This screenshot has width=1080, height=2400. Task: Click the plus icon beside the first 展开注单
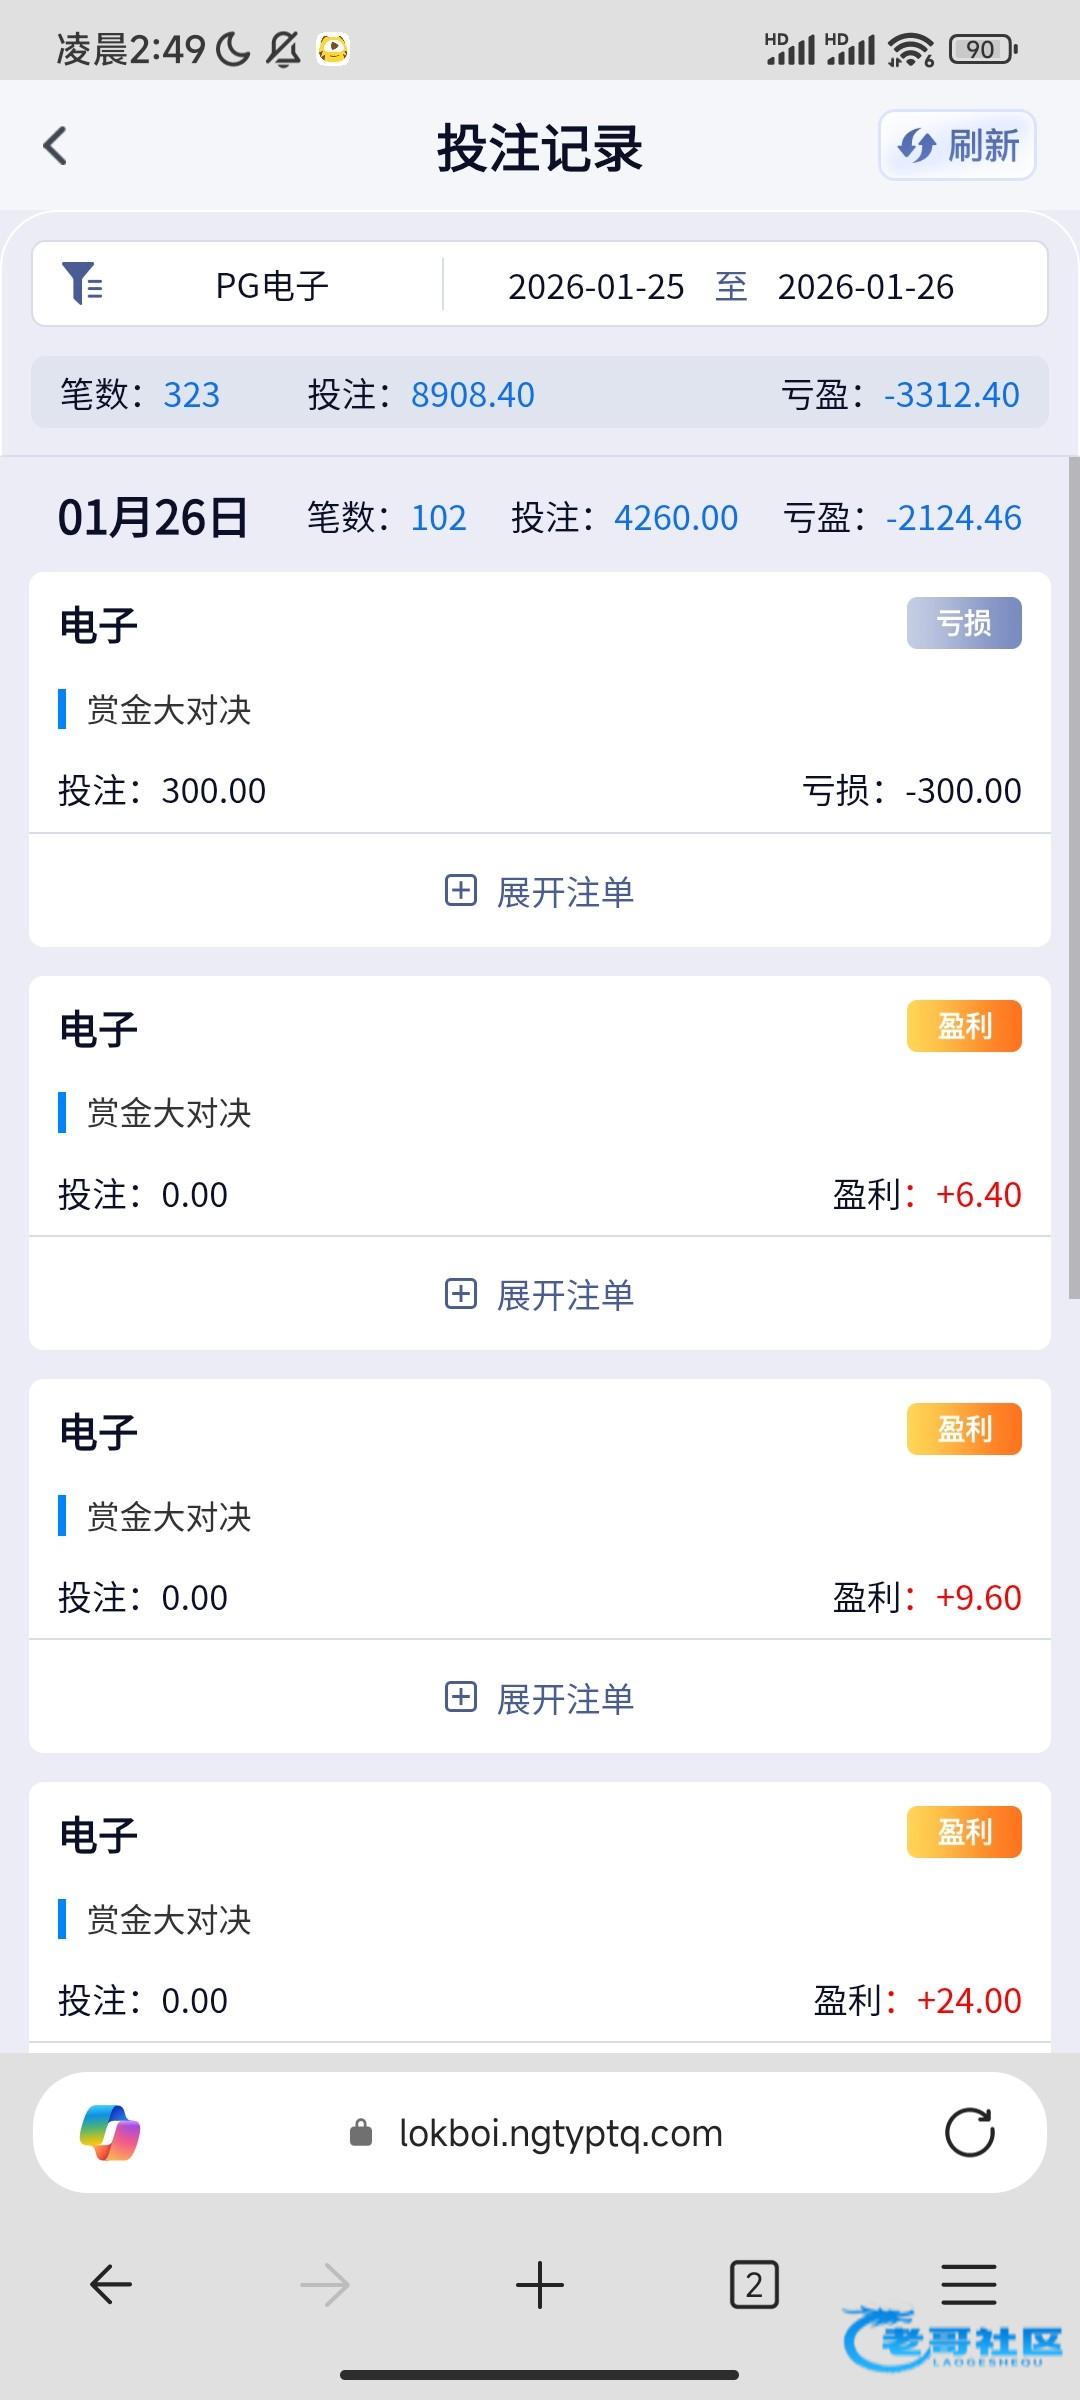pyautogui.click(x=460, y=890)
